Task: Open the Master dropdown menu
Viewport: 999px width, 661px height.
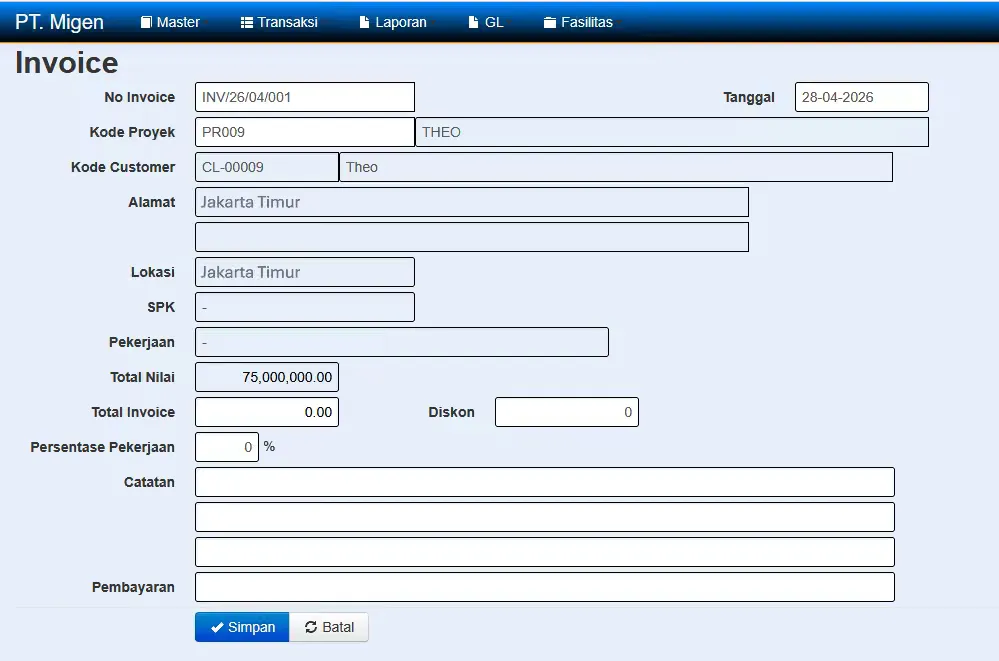Action: [x=173, y=22]
